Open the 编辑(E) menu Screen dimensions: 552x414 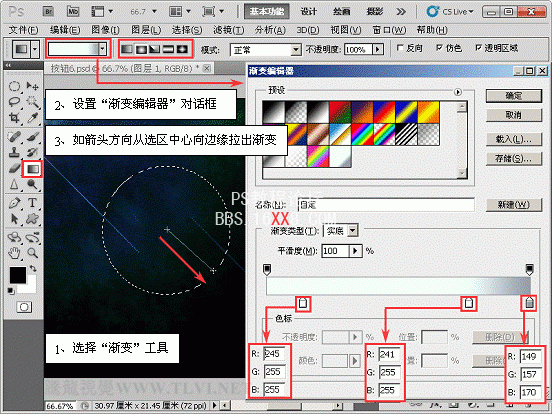[x=65, y=30]
